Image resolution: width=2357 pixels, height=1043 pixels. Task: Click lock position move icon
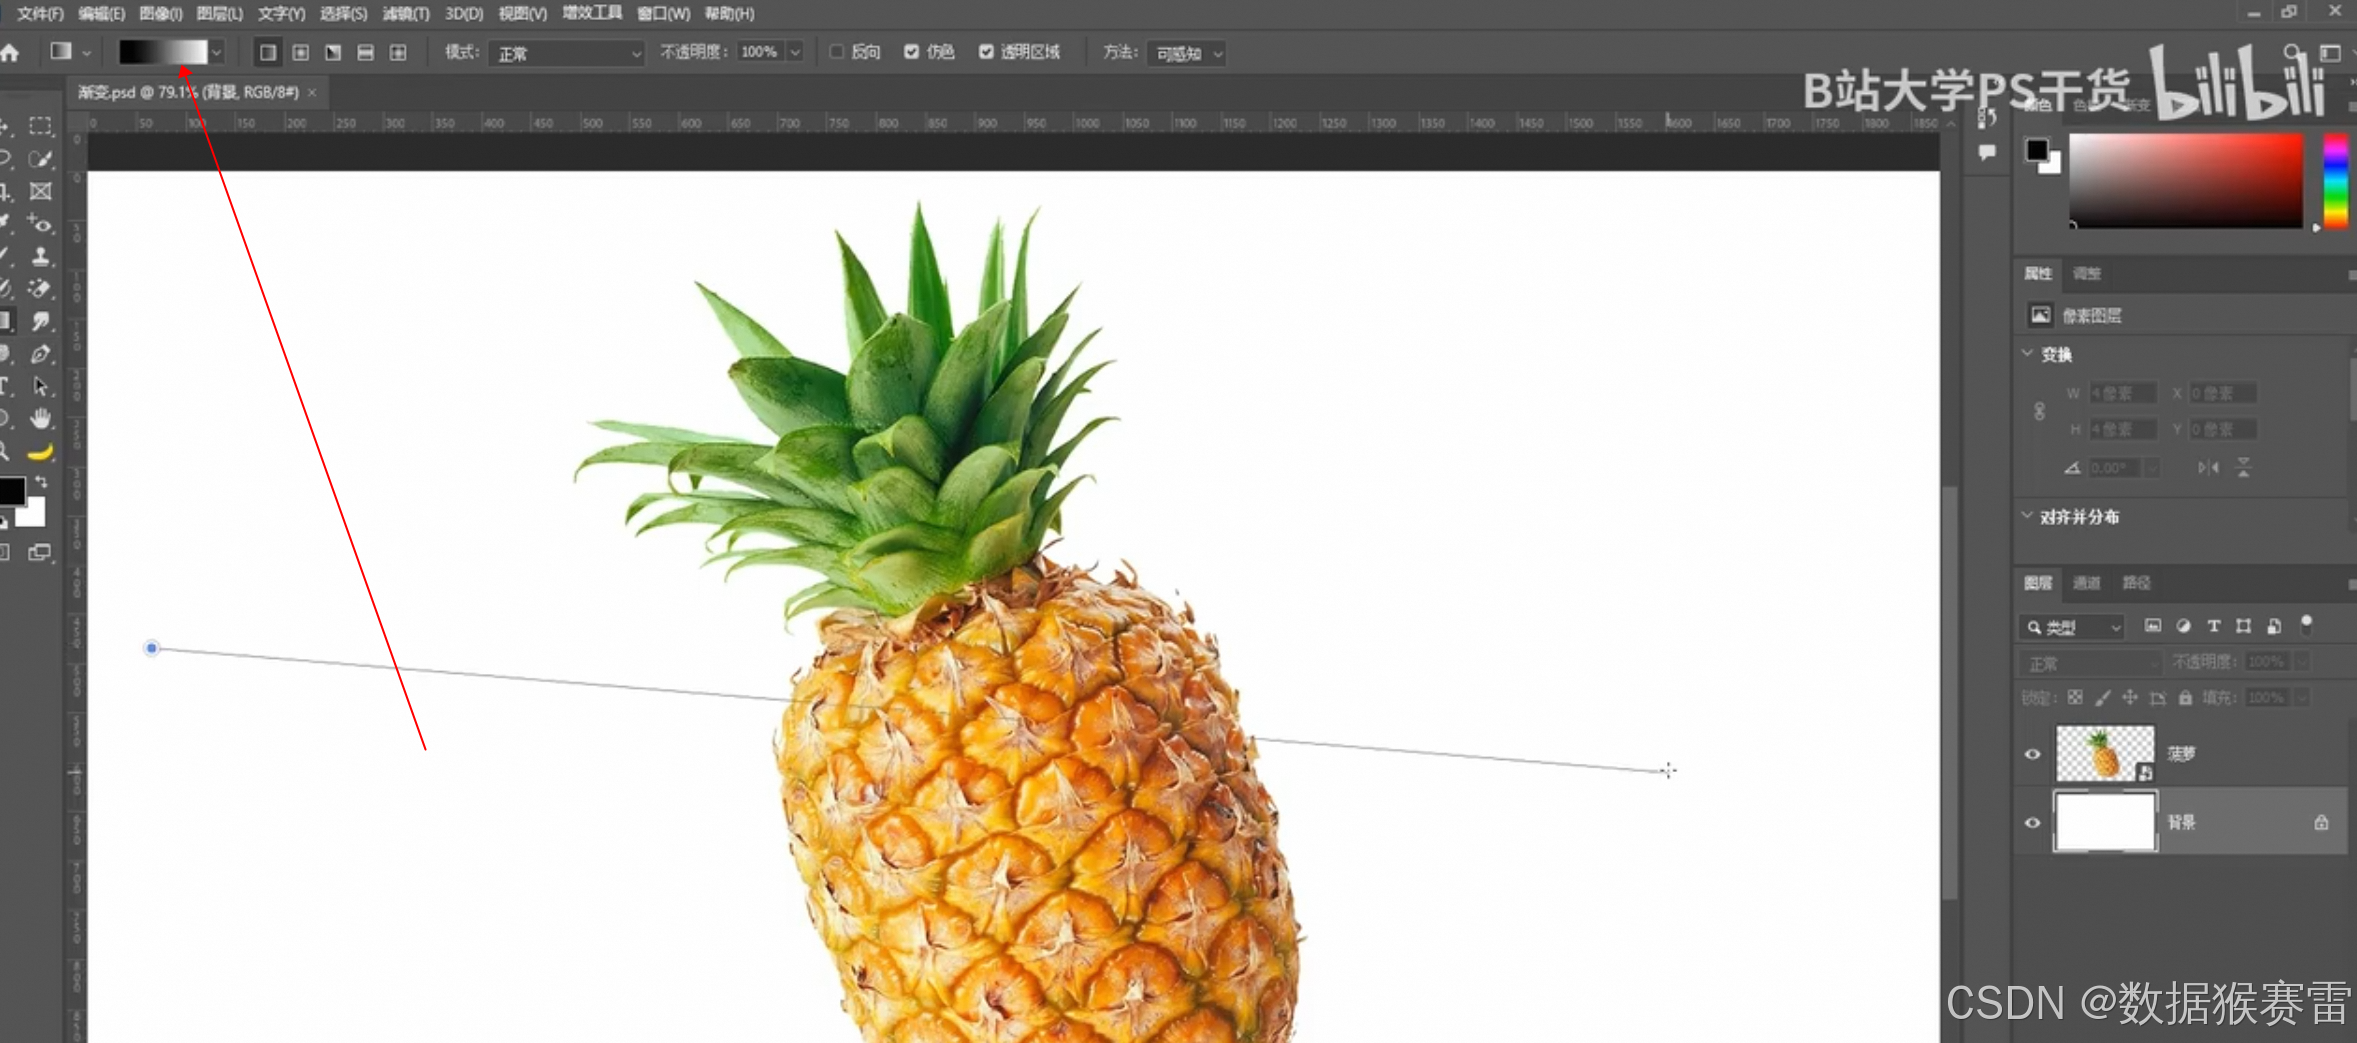coord(2130,697)
